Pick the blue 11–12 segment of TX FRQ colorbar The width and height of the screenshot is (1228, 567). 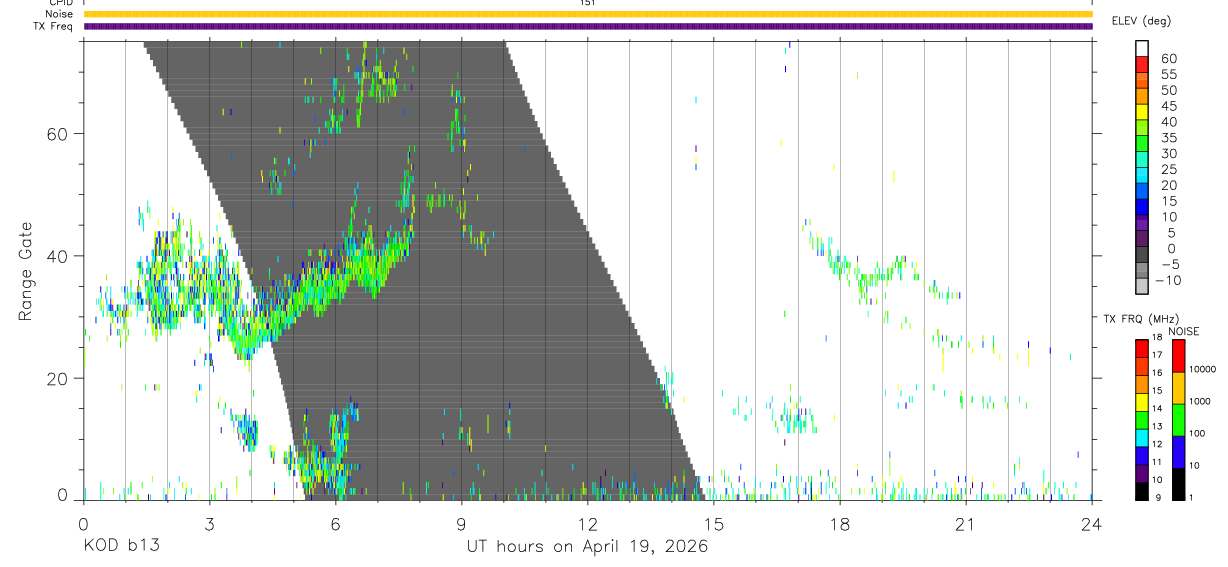click(1142, 456)
